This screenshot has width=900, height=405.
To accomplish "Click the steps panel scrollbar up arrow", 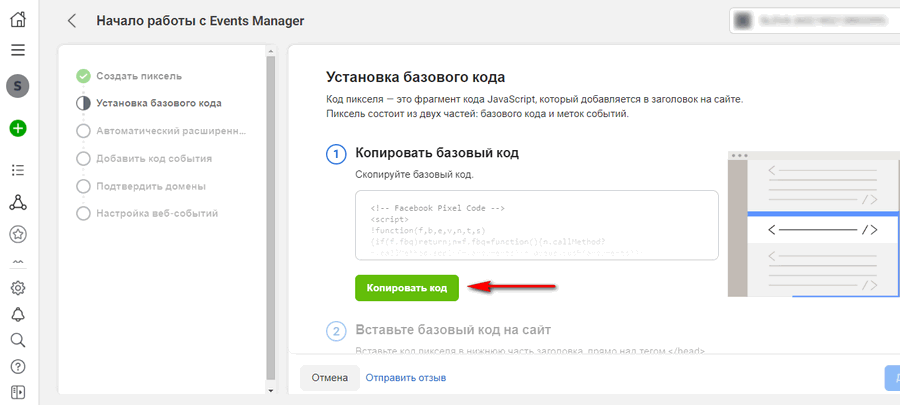I will (x=271, y=50).
